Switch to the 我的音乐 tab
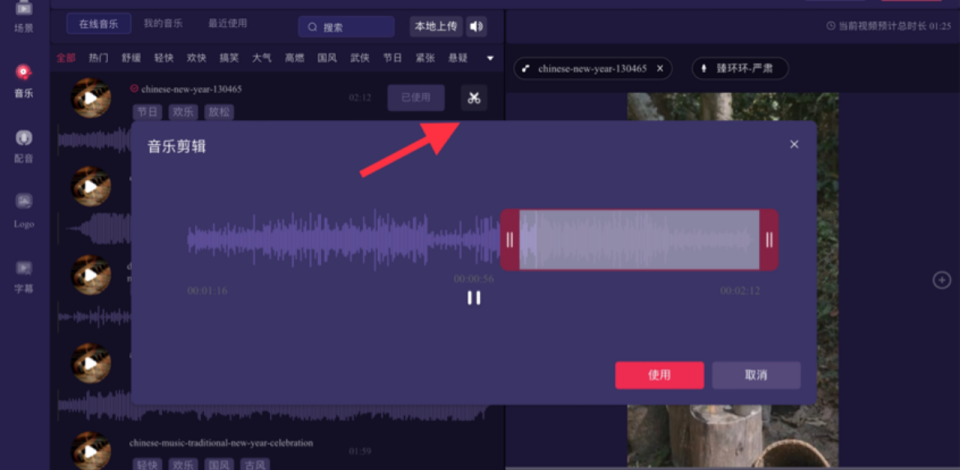Screen dimensions: 960x470 pyautogui.click(x=163, y=23)
